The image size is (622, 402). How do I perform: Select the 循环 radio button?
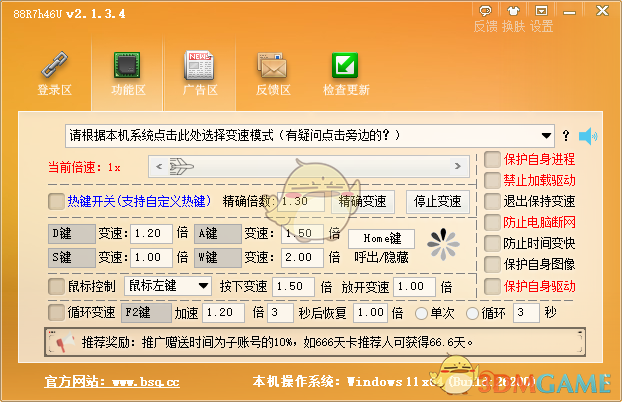click(472, 314)
